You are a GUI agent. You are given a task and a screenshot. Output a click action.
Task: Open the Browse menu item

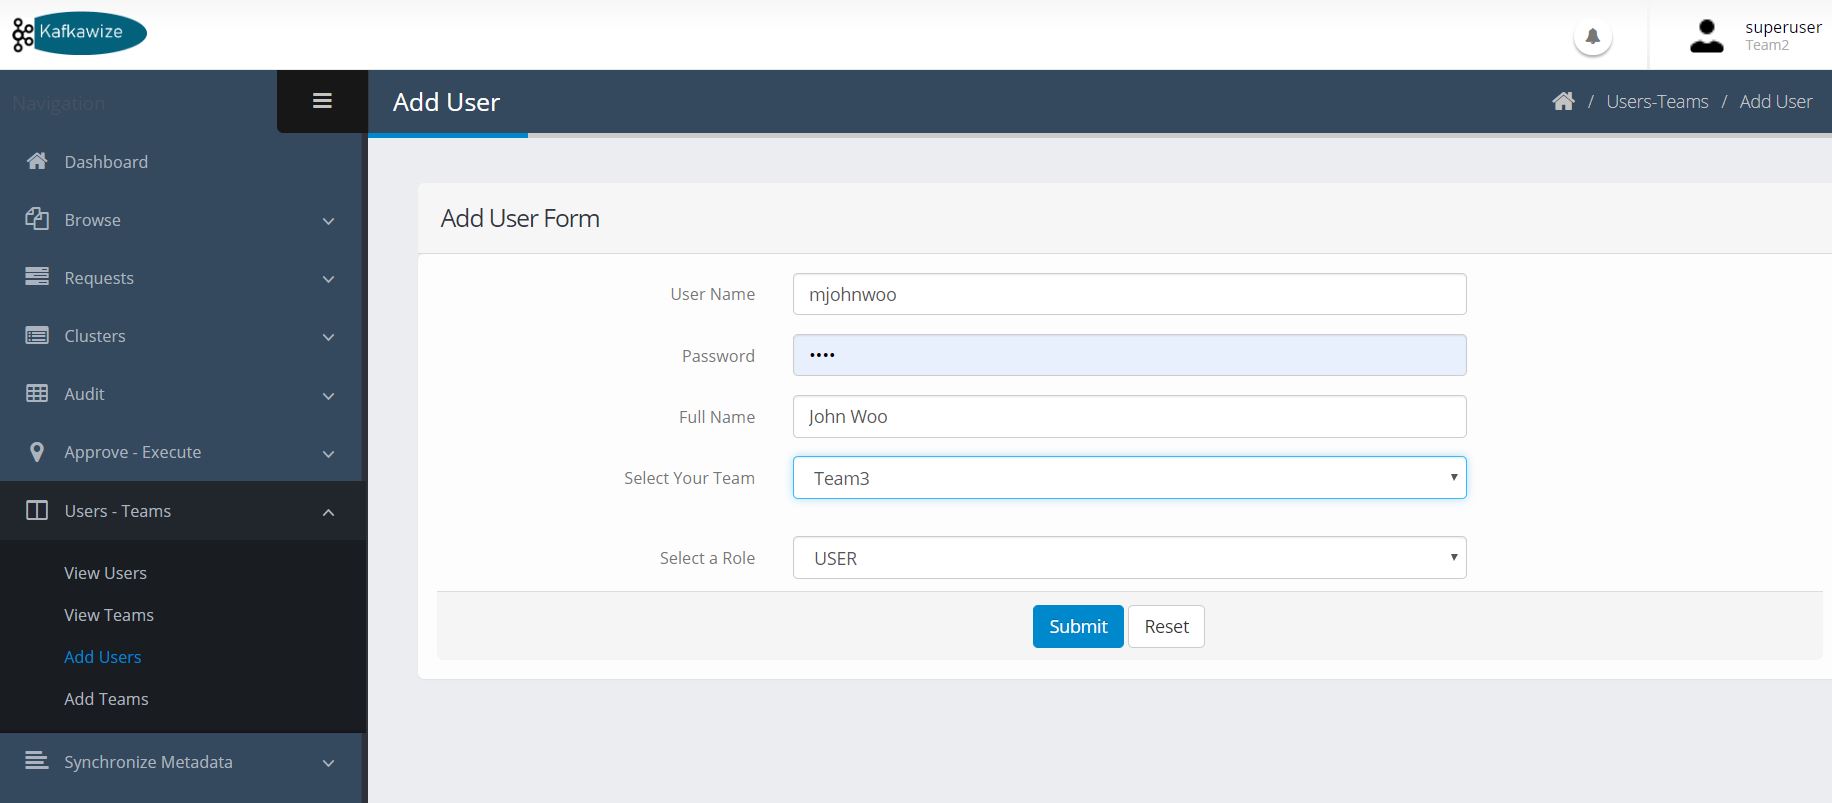tap(92, 220)
